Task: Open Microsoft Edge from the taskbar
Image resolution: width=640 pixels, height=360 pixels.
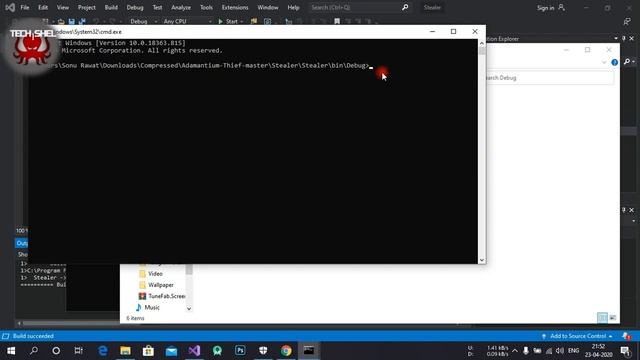Action: (102, 351)
